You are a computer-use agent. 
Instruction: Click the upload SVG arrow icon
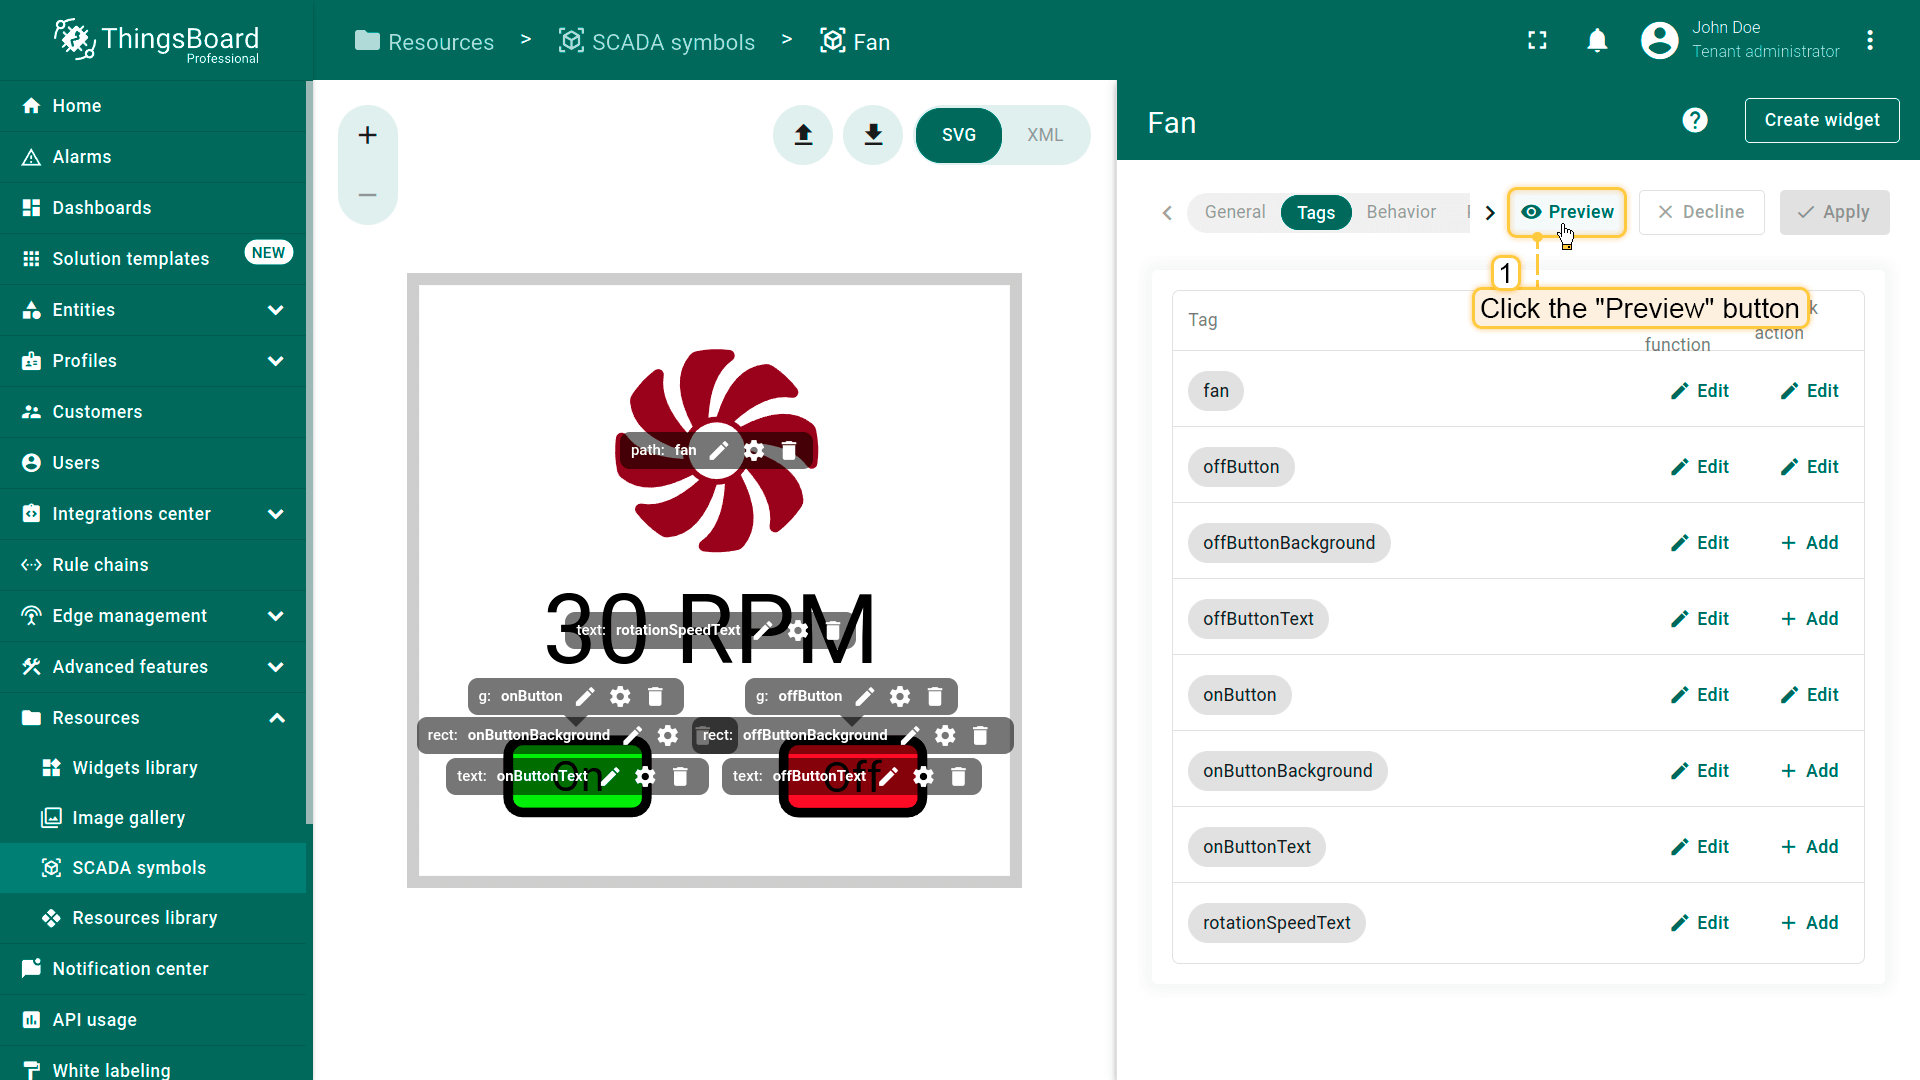click(803, 135)
